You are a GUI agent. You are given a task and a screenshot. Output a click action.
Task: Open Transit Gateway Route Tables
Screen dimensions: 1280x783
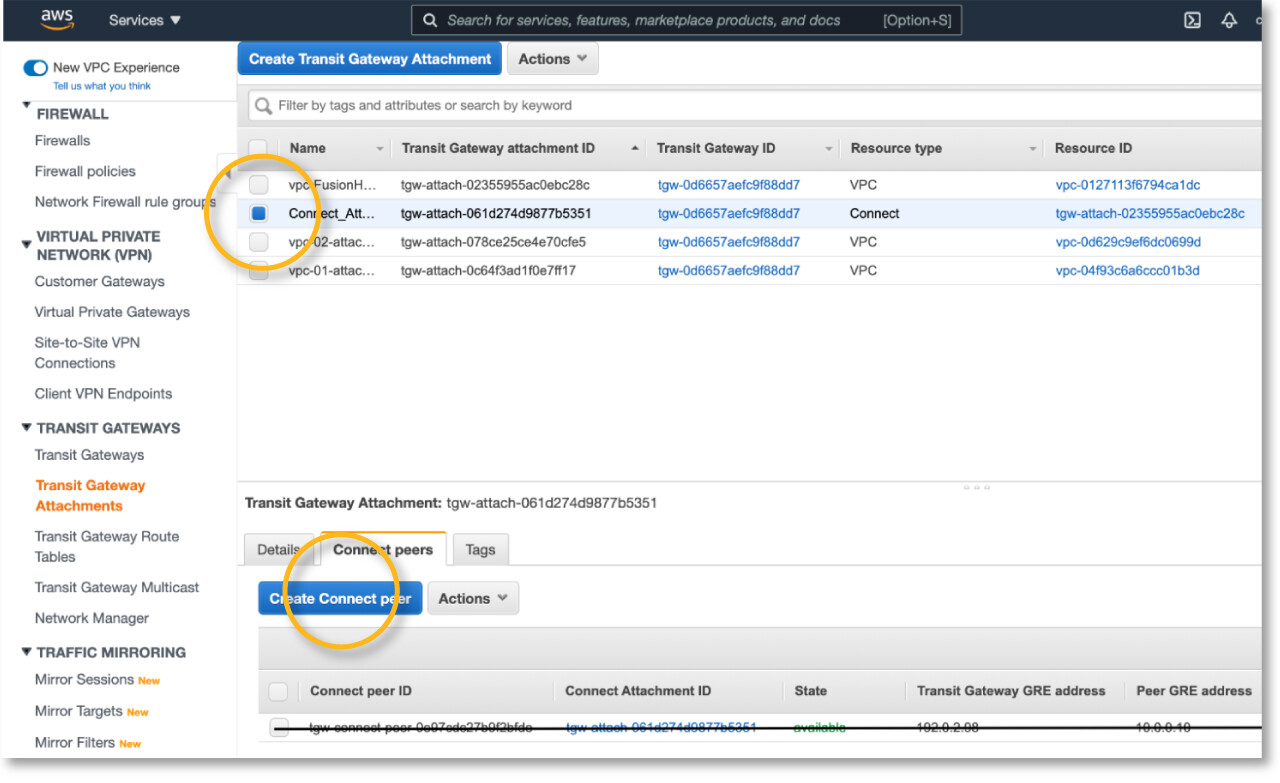pos(107,547)
